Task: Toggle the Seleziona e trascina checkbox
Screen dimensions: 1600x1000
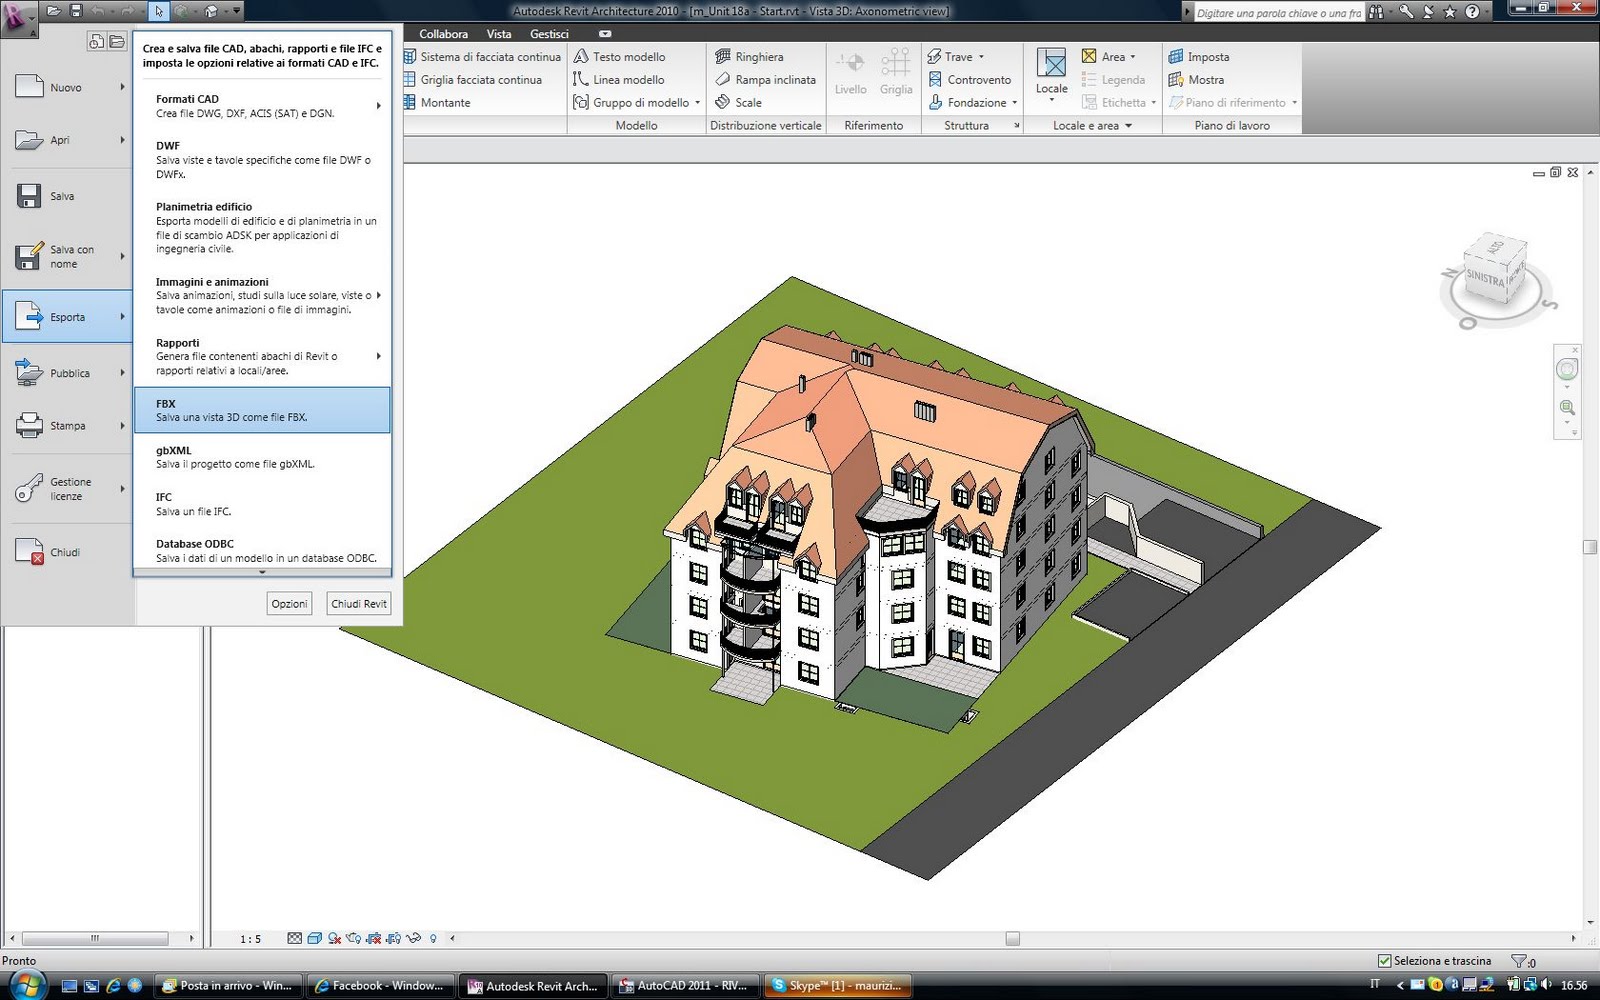Action: pos(1385,961)
